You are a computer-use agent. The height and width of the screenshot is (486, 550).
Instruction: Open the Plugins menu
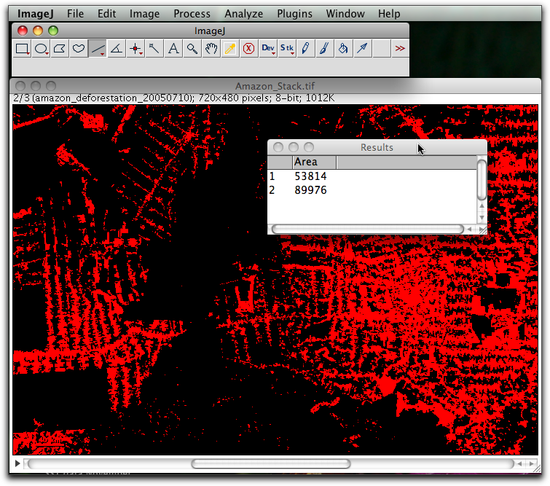click(295, 14)
